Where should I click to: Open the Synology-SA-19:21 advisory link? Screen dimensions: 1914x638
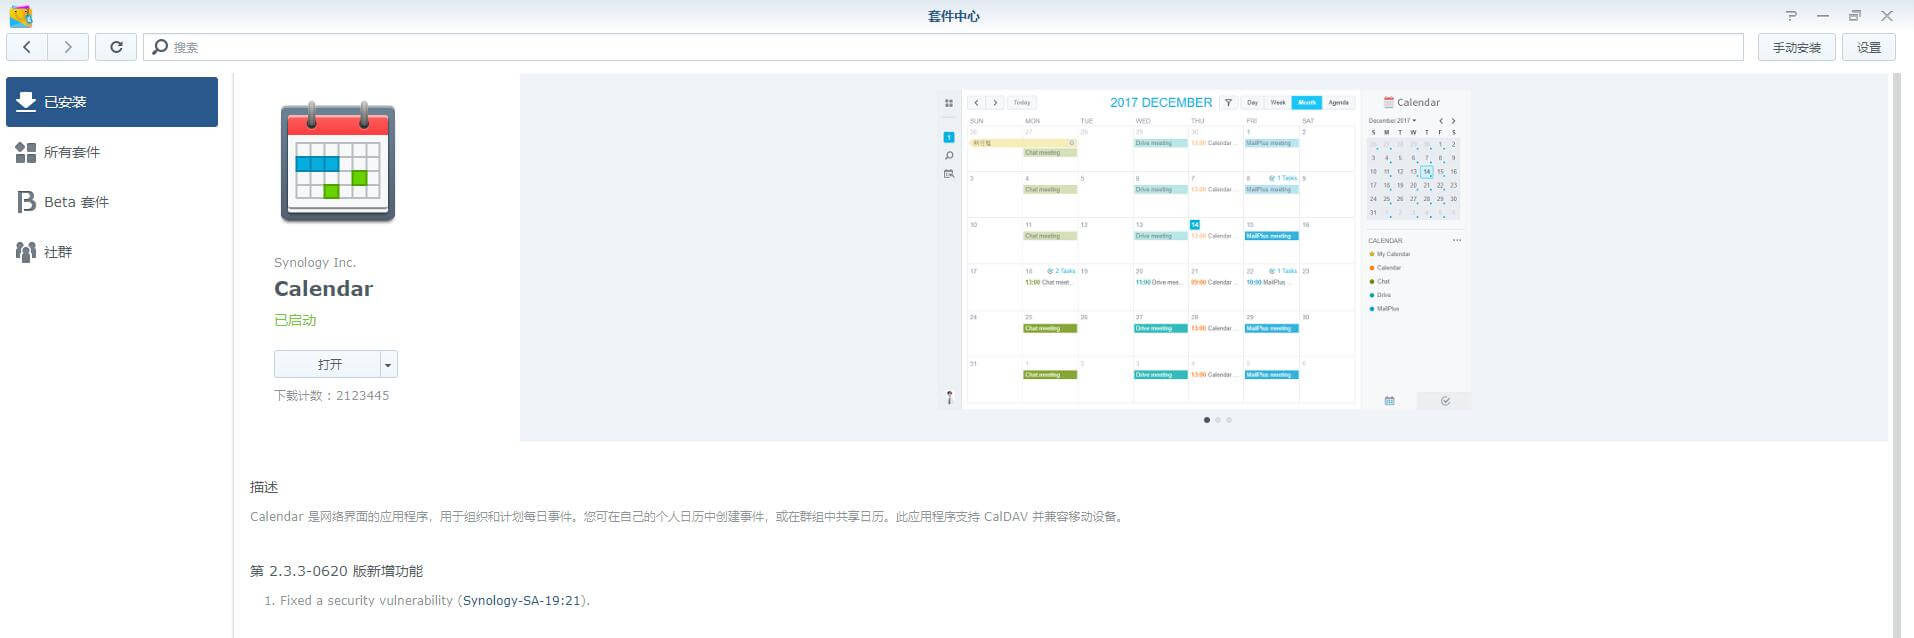pyautogui.click(x=521, y=601)
